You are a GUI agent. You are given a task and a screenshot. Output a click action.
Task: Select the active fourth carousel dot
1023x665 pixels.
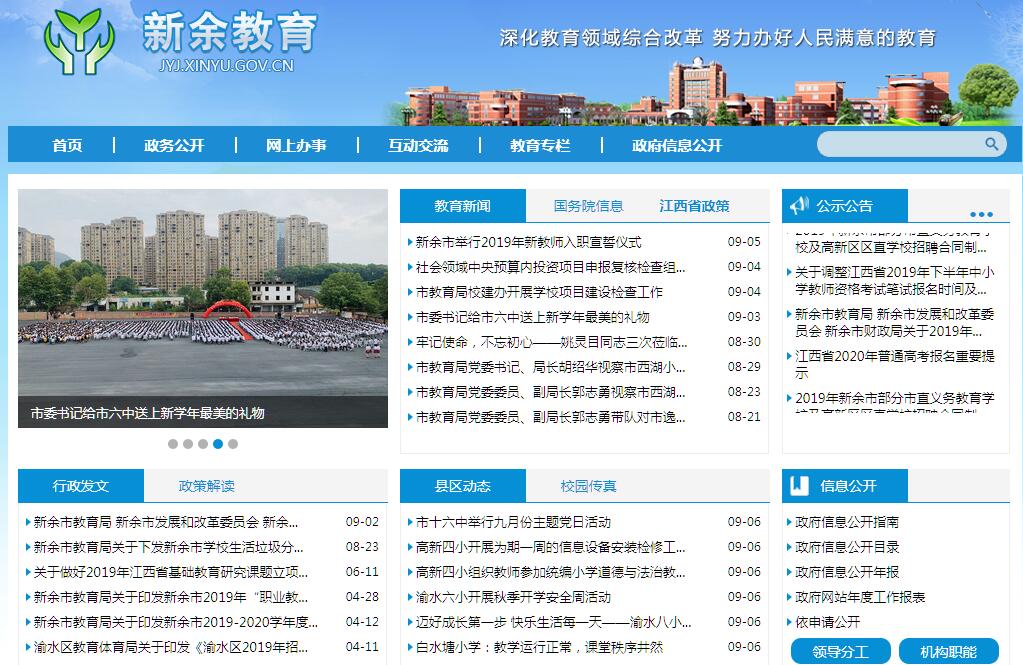click(218, 444)
